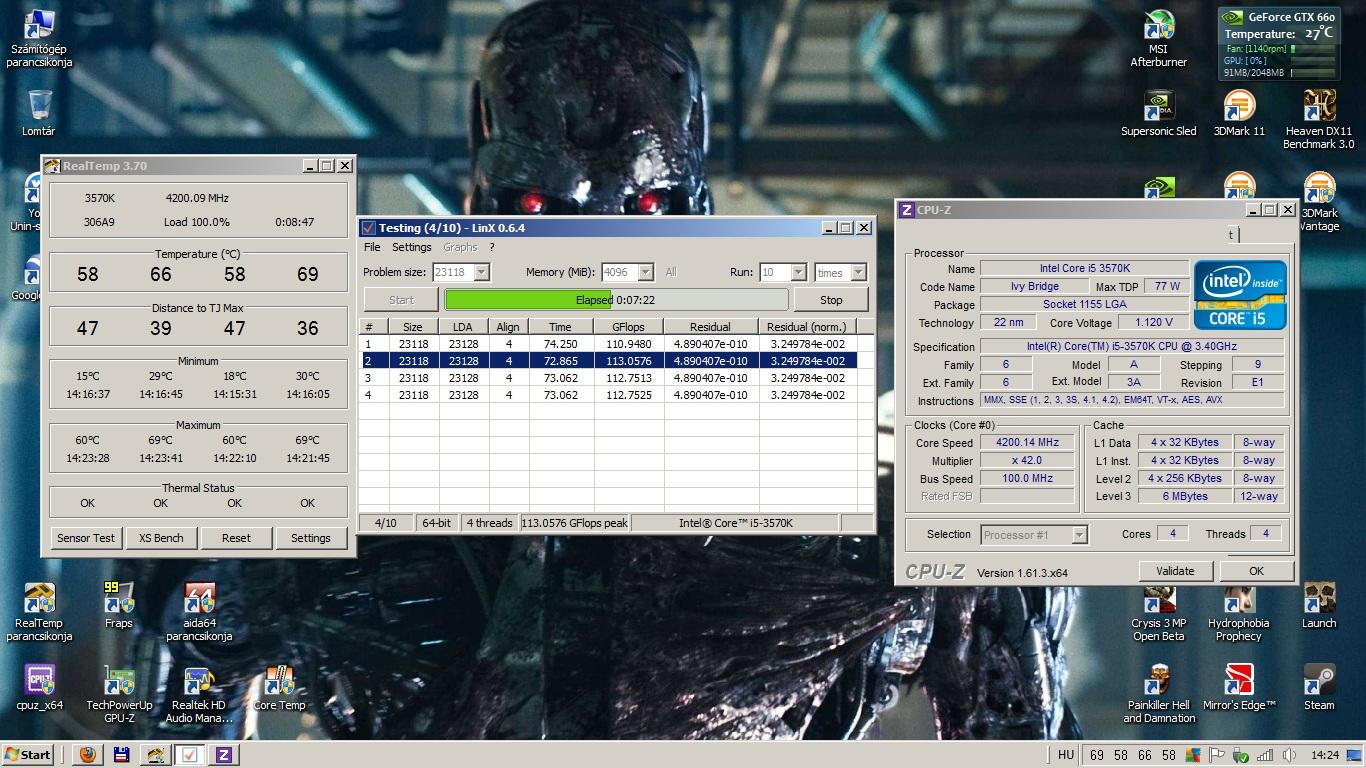Click the floppy disk icon in taskbar
The width and height of the screenshot is (1366, 768).
click(x=121, y=755)
